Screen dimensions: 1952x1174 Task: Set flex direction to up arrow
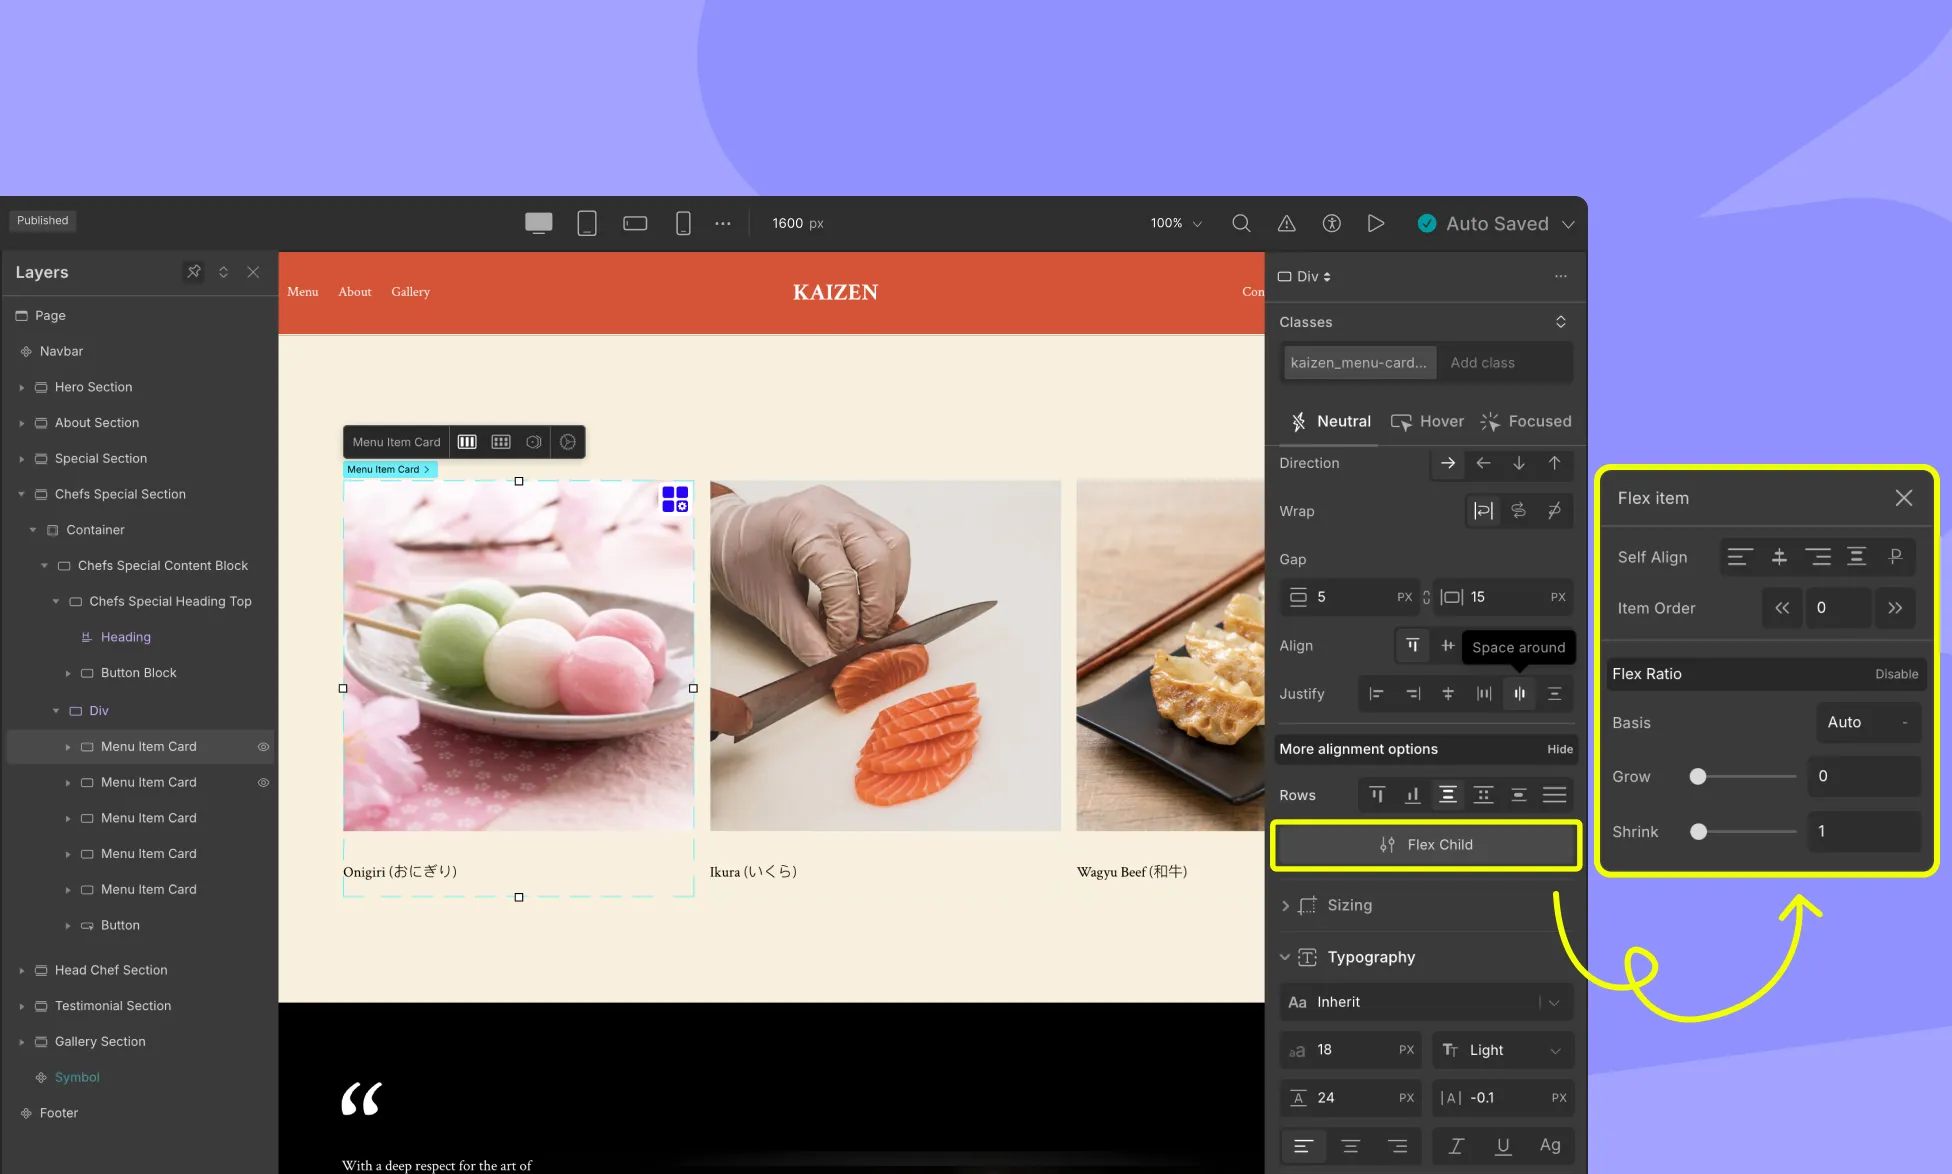[x=1554, y=463]
